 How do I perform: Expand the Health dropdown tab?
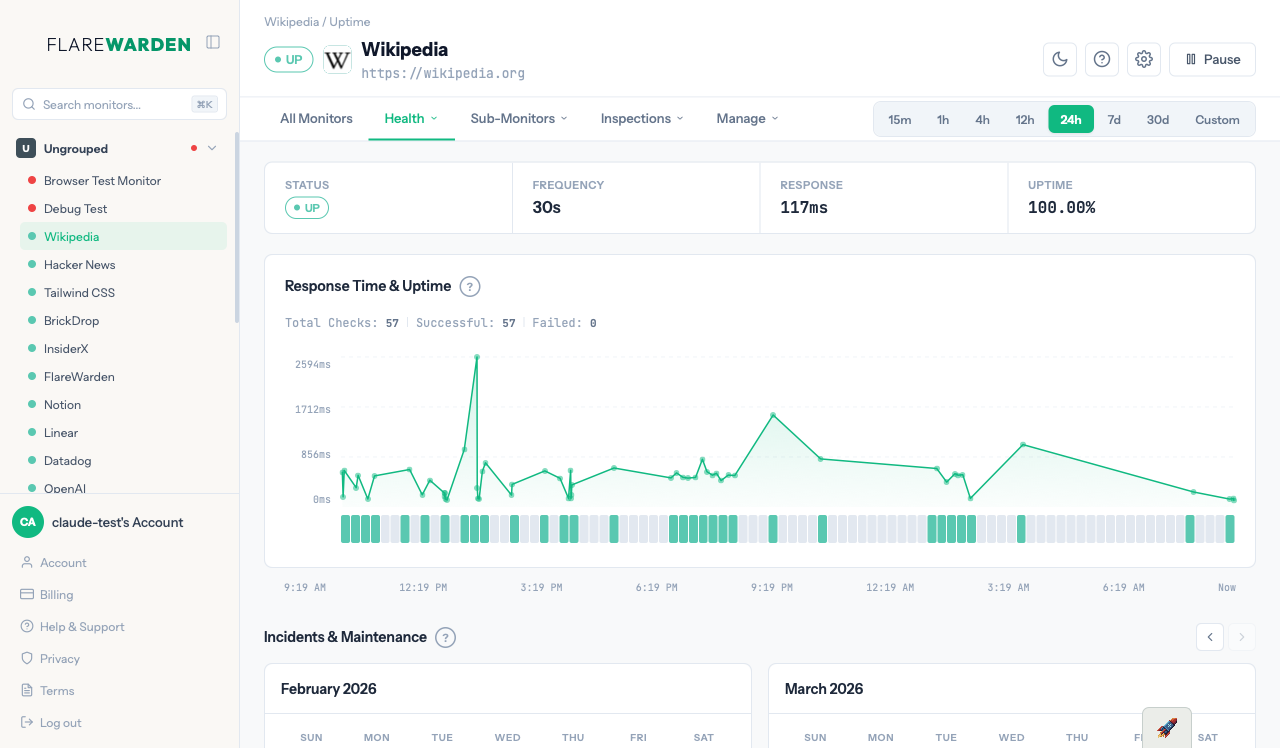[x=411, y=118]
